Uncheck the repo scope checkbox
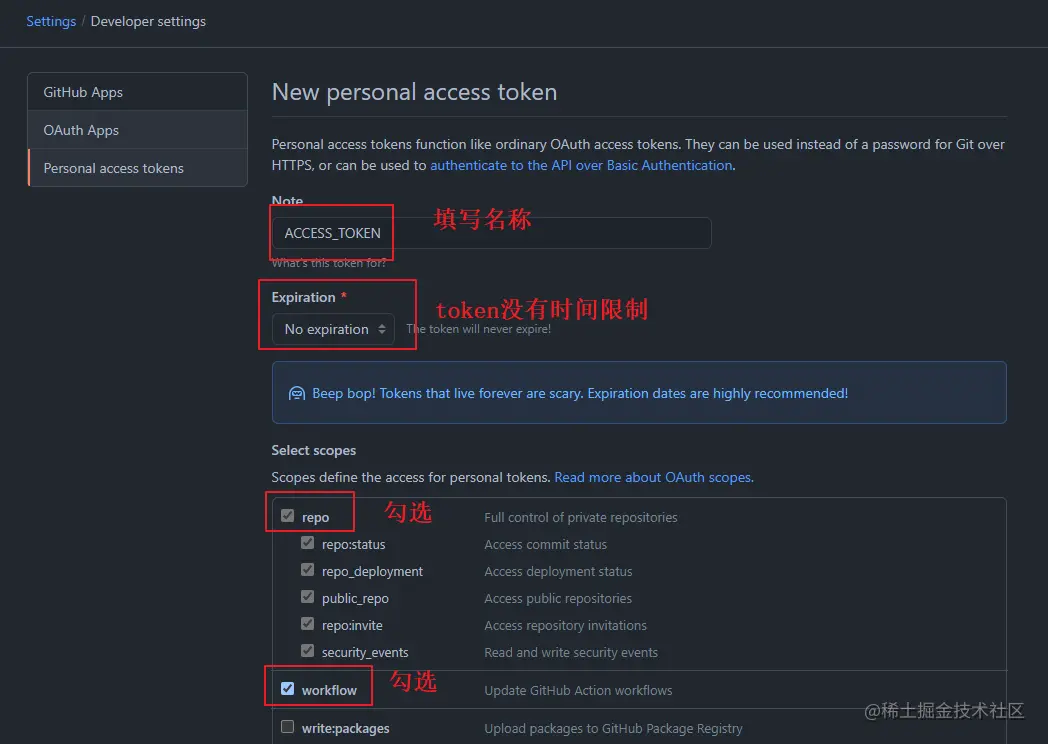 287,515
